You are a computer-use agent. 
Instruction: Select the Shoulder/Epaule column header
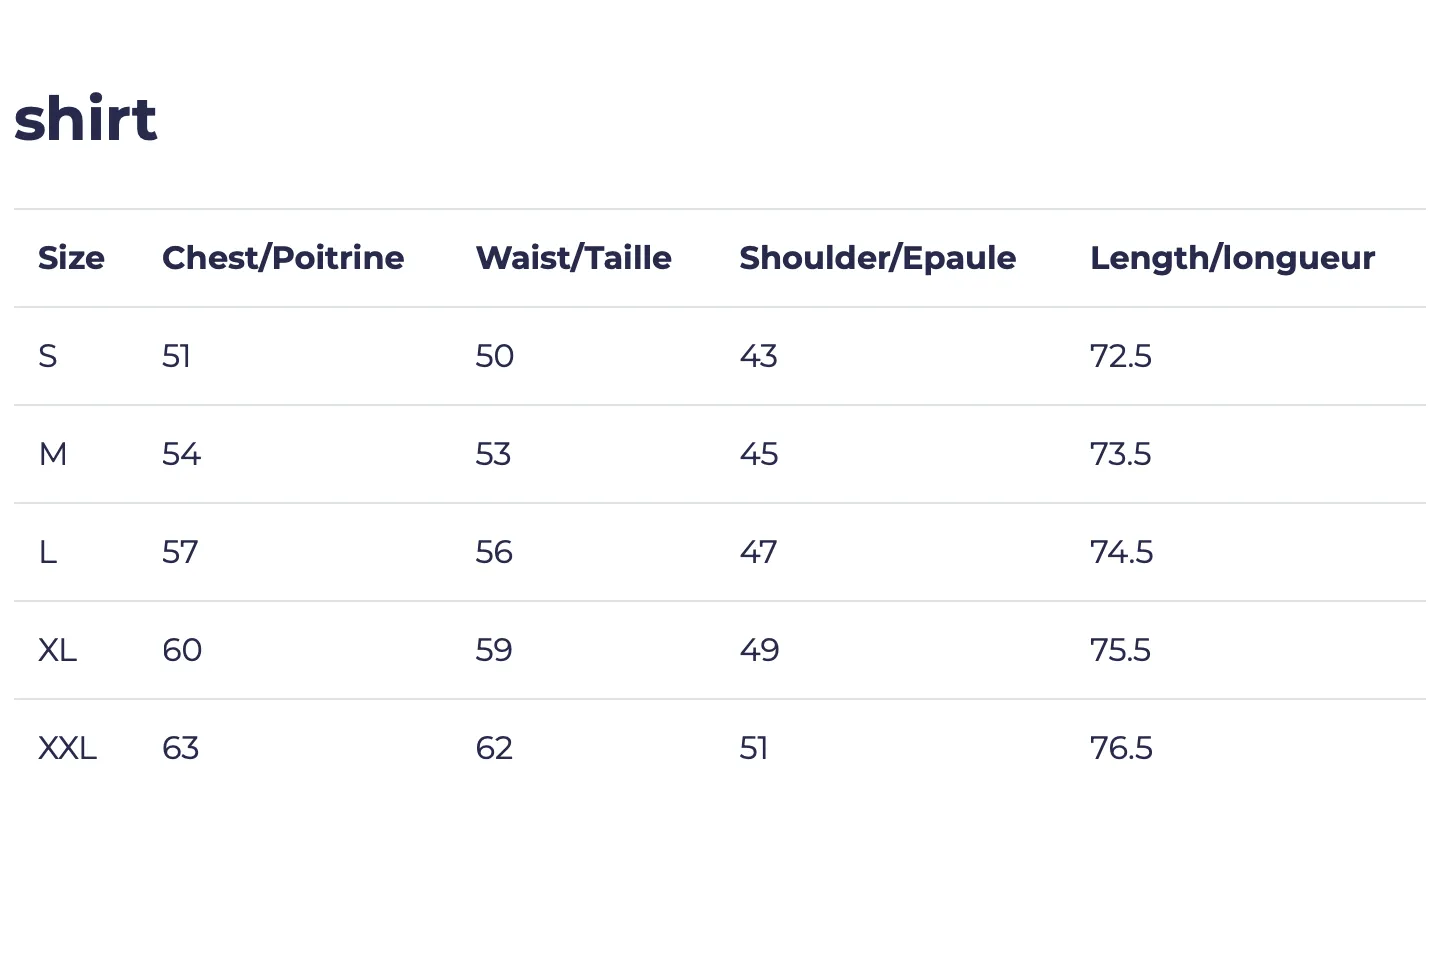tap(877, 258)
